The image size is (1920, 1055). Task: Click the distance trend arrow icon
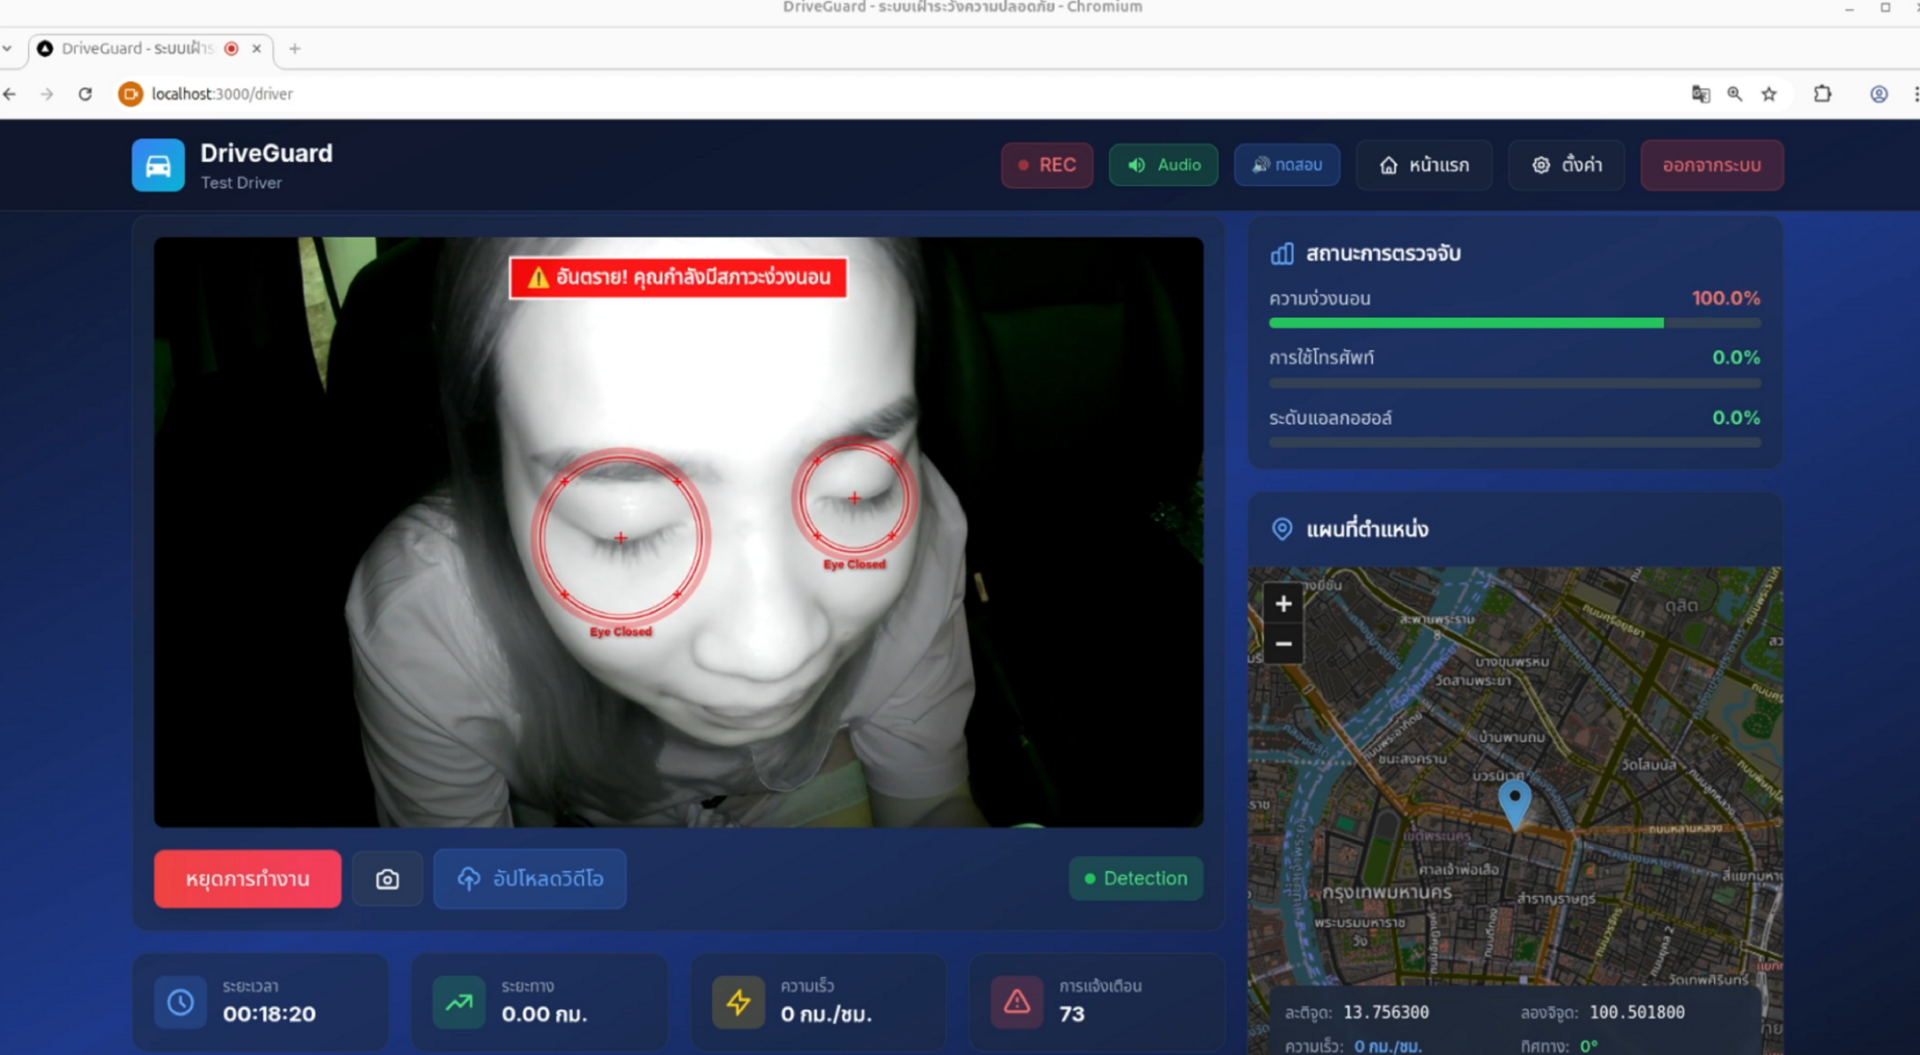pyautogui.click(x=459, y=1002)
